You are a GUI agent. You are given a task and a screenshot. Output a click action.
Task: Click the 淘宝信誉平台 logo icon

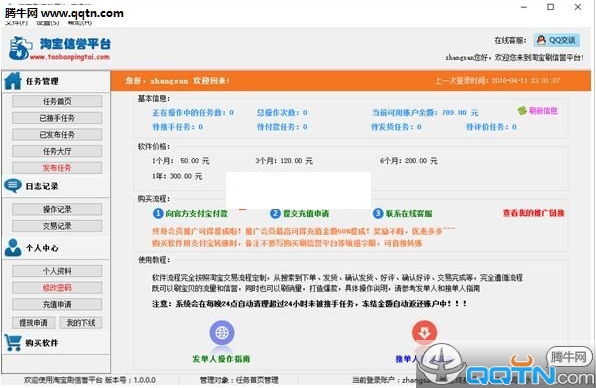coord(20,48)
